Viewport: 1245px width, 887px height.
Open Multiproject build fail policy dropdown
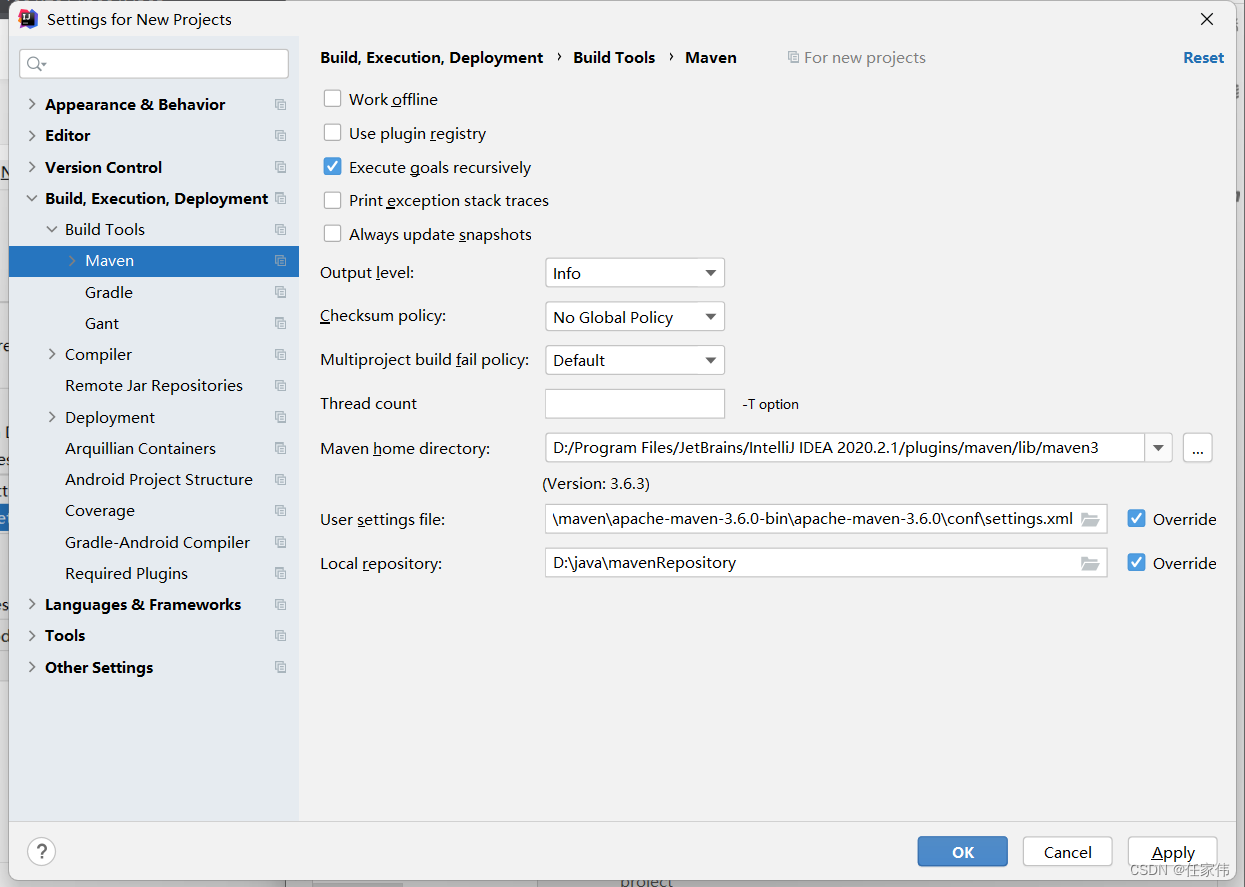635,360
